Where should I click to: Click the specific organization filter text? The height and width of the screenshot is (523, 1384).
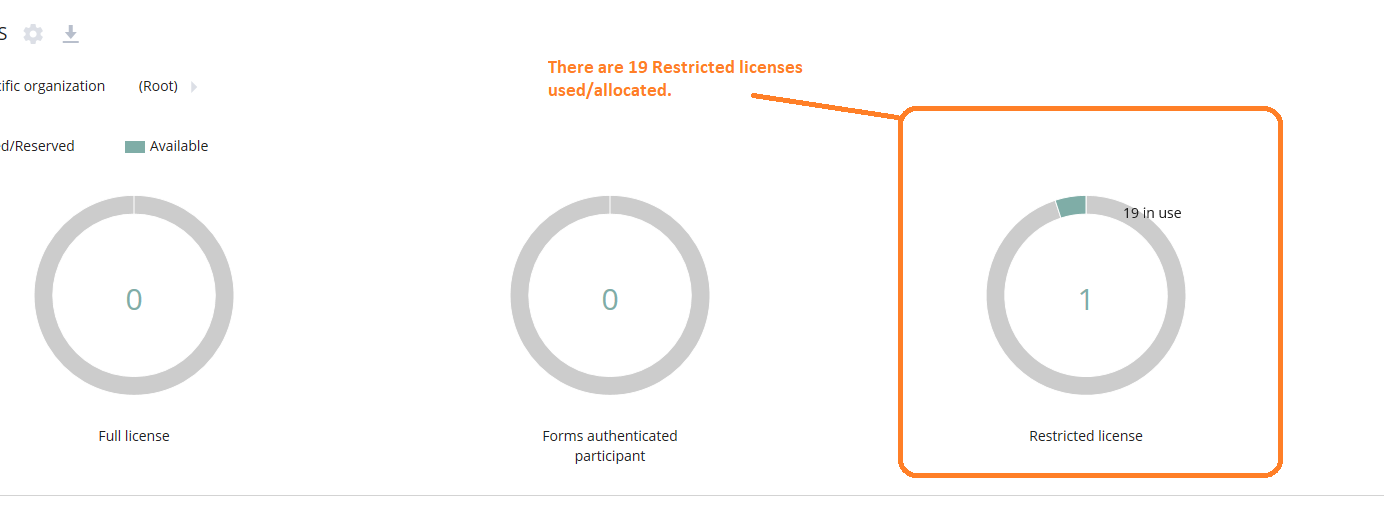pyautogui.click(x=52, y=86)
